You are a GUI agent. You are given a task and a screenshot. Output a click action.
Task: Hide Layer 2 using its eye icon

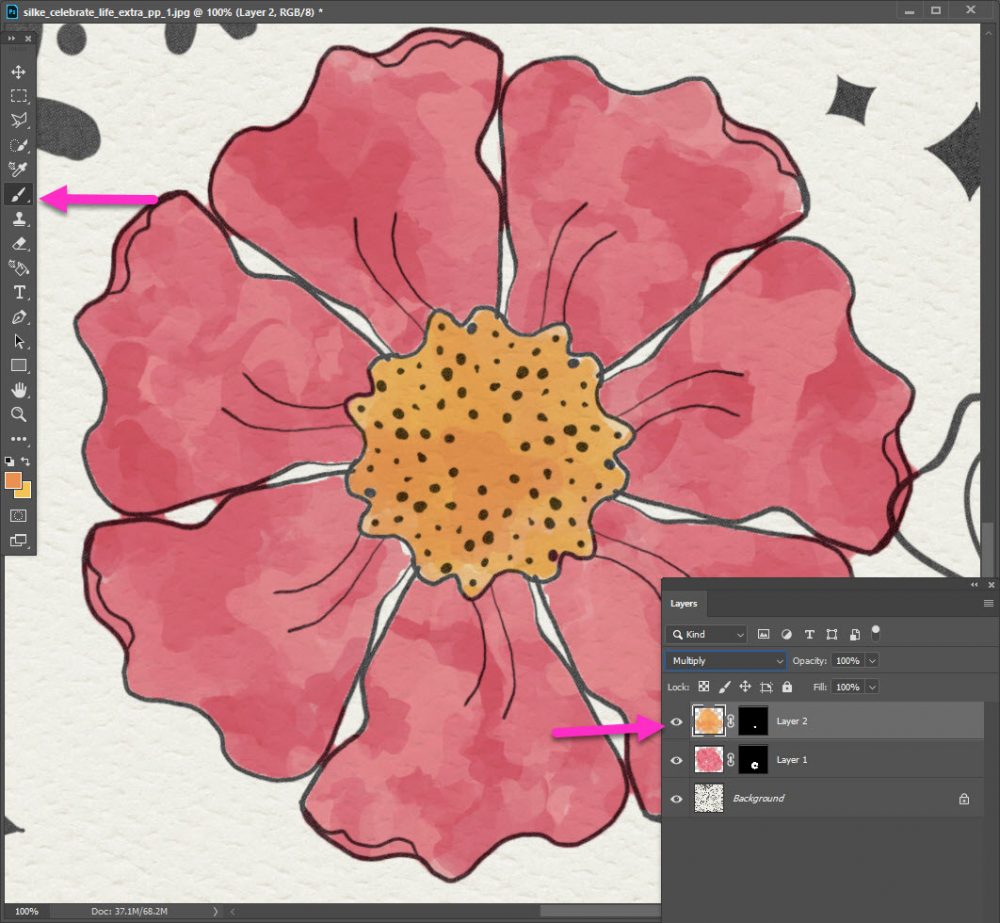pyautogui.click(x=677, y=721)
